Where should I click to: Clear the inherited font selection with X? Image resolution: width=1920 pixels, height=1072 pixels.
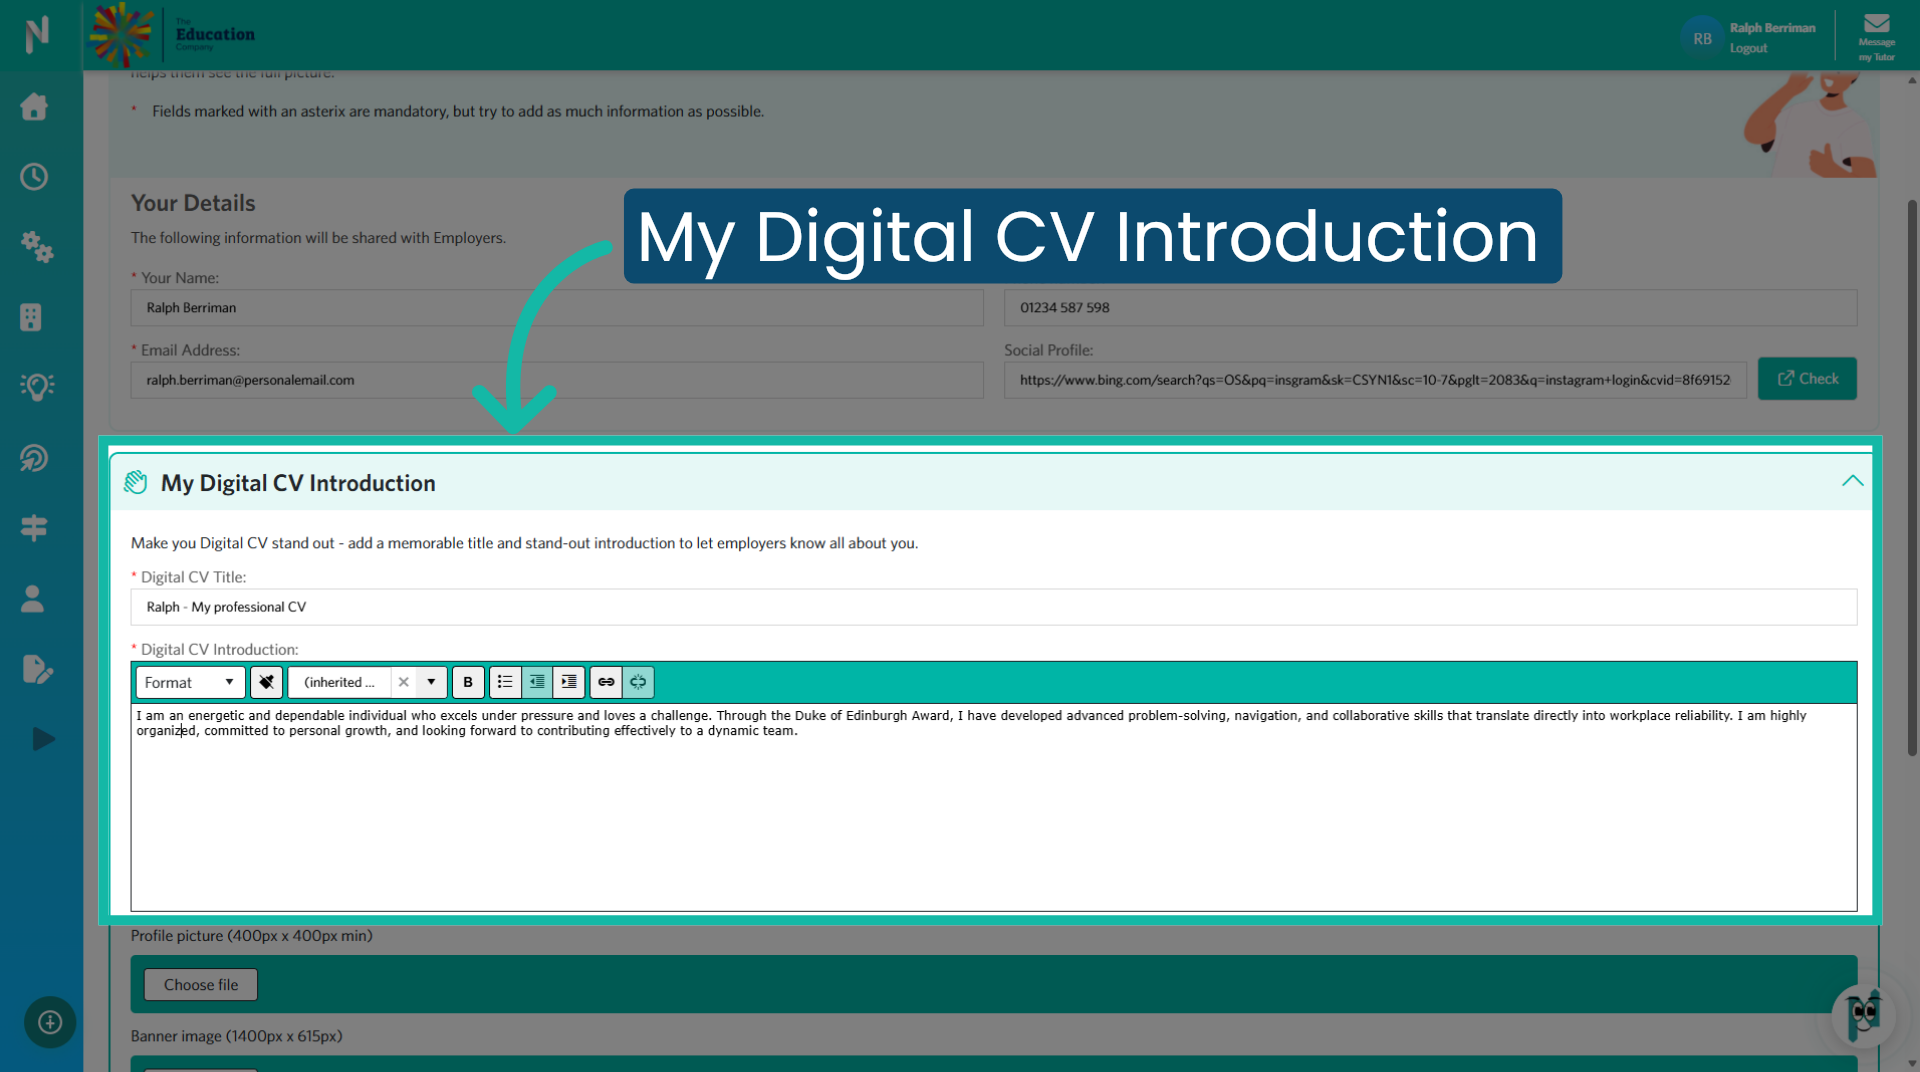[403, 682]
